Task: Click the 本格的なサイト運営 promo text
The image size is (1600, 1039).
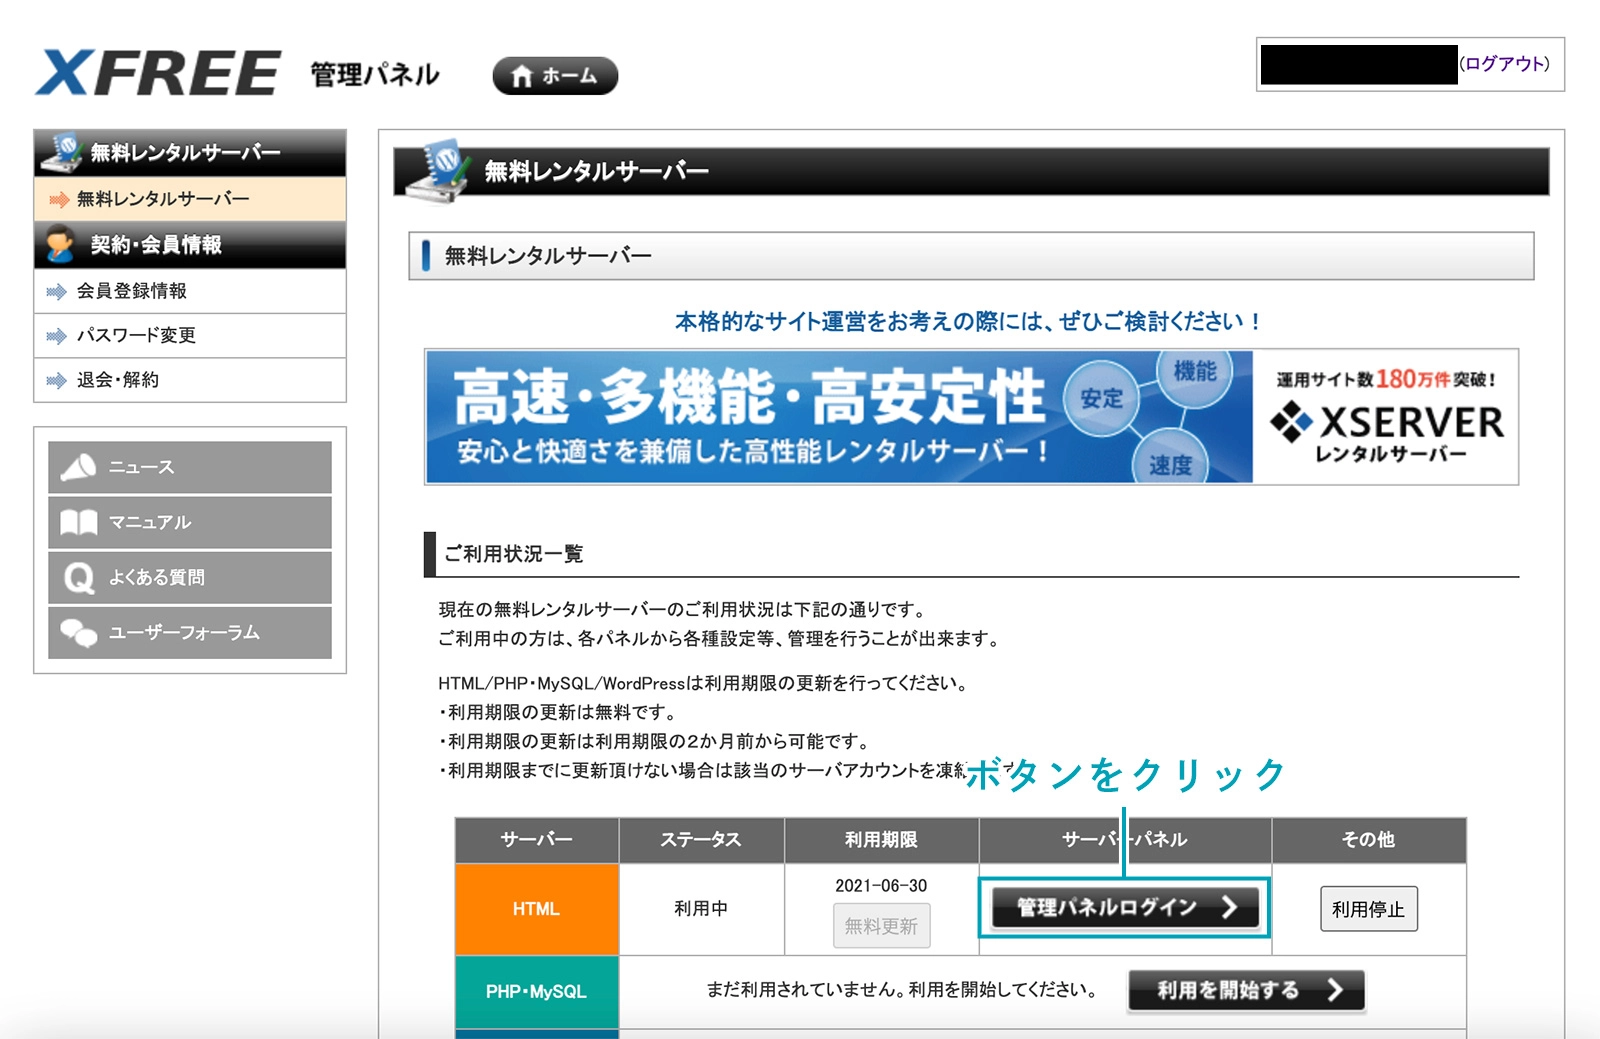Action: [x=968, y=322]
